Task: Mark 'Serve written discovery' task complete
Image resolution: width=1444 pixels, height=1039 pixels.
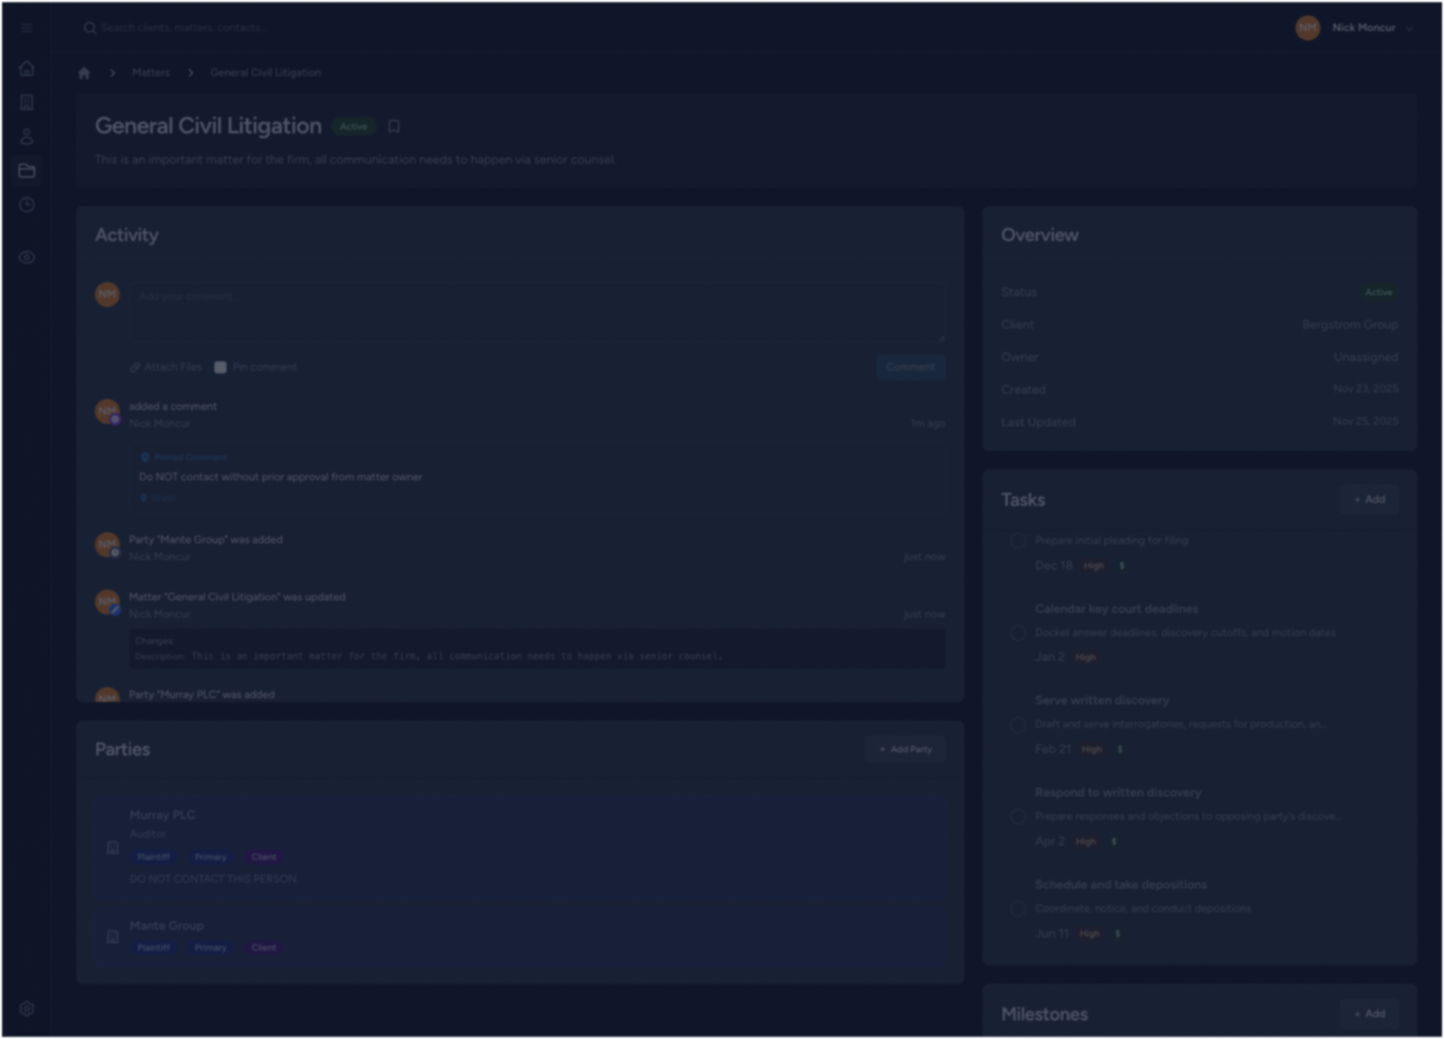Action: [x=1018, y=724]
